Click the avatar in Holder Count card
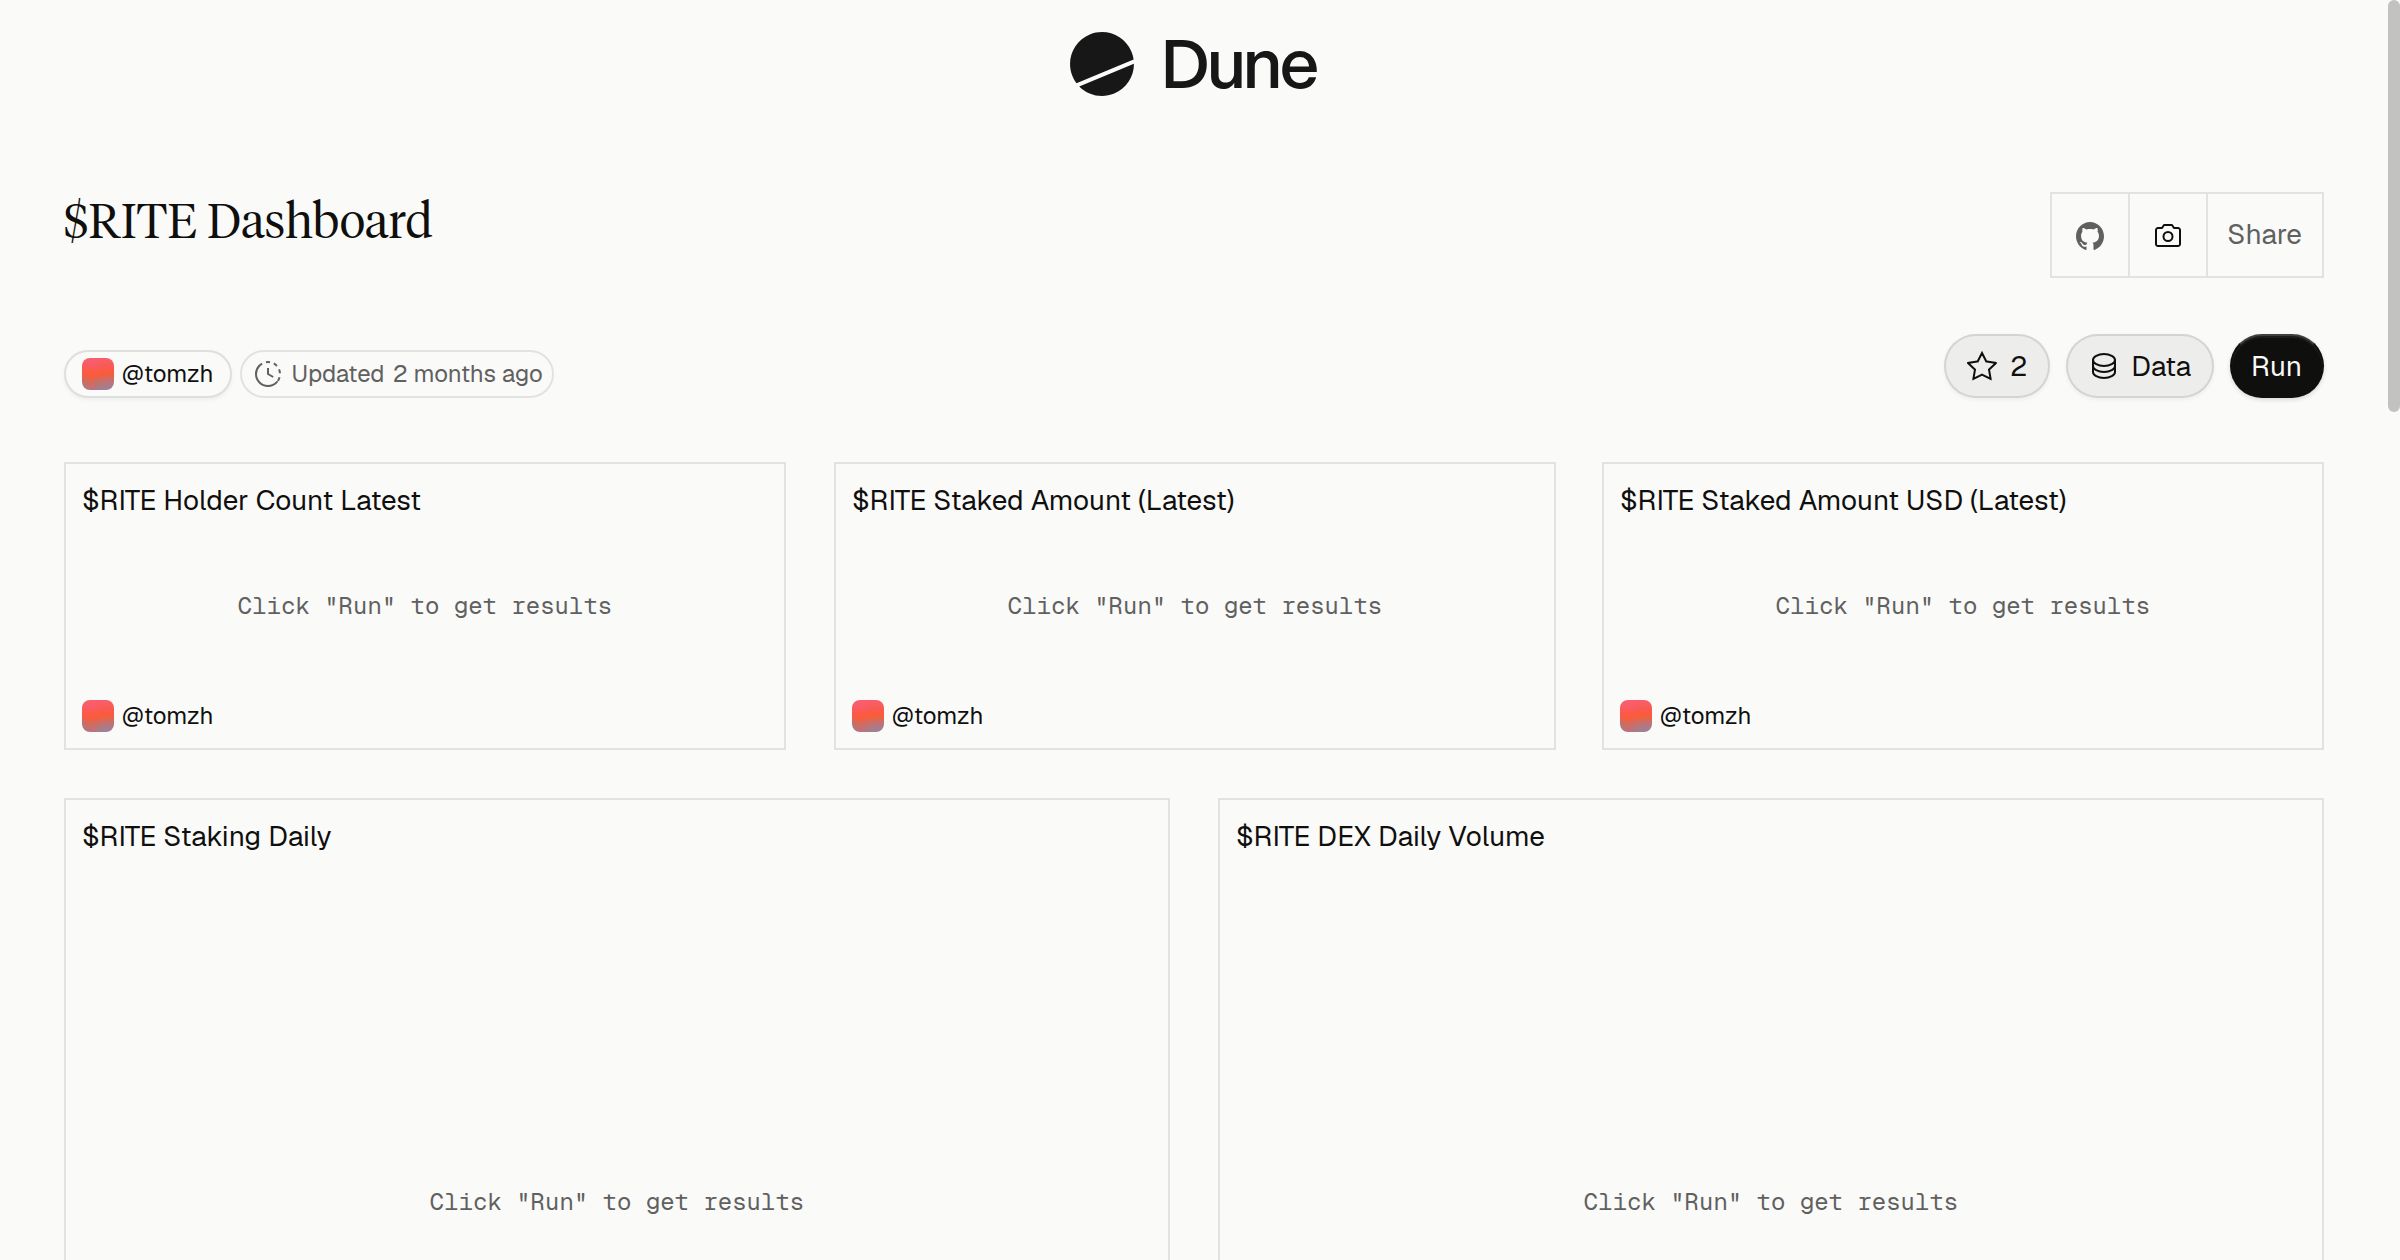 click(x=98, y=716)
